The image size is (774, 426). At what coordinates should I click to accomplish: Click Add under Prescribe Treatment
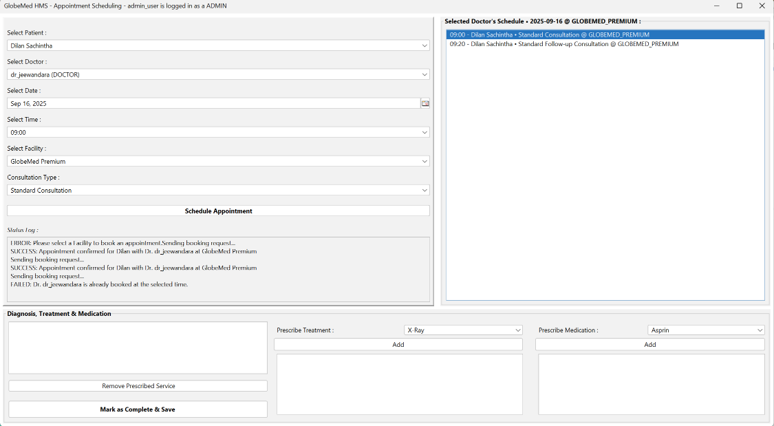[398, 345]
